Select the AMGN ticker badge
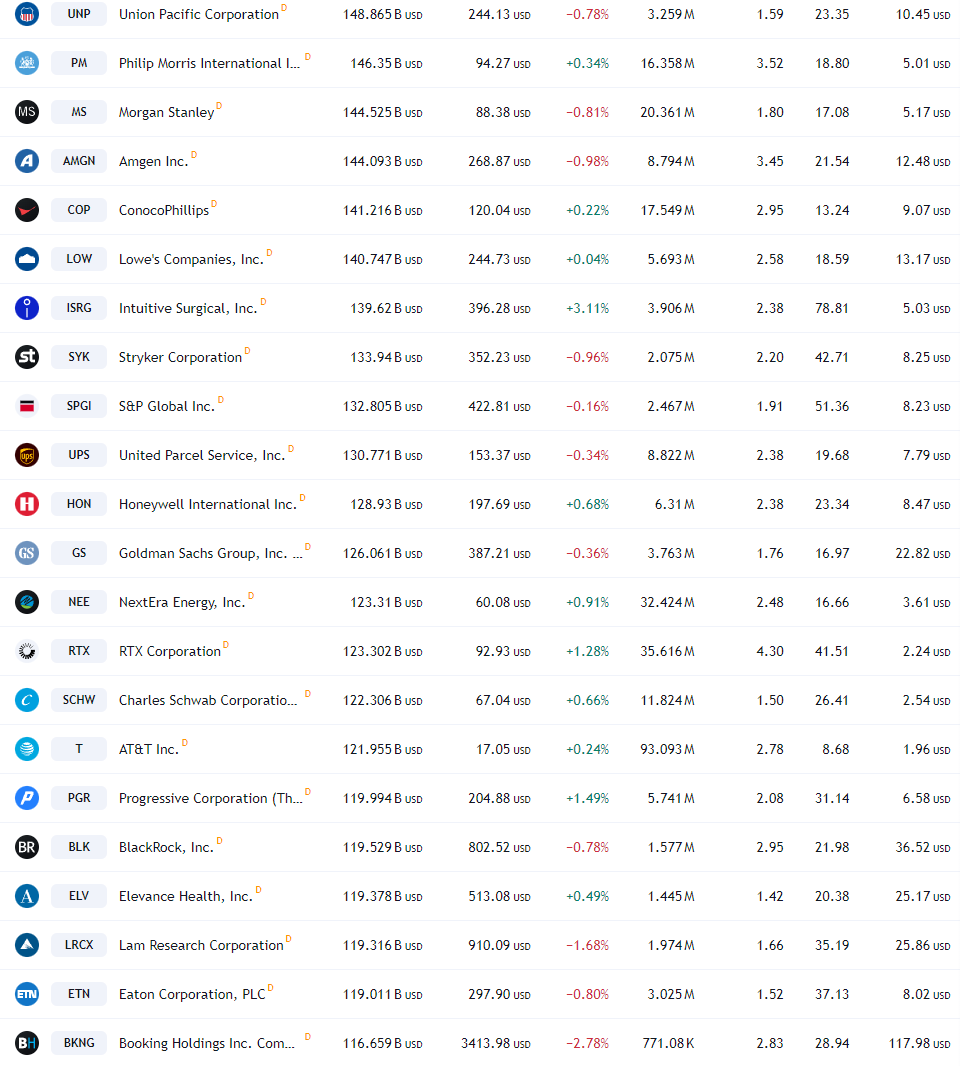 79,160
